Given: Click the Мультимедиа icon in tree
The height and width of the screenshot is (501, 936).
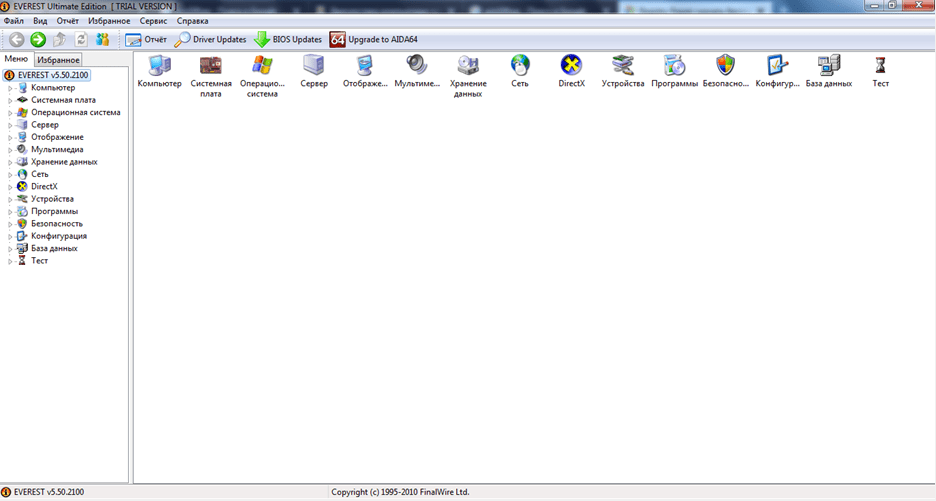Looking at the screenshot, I should point(22,149).
